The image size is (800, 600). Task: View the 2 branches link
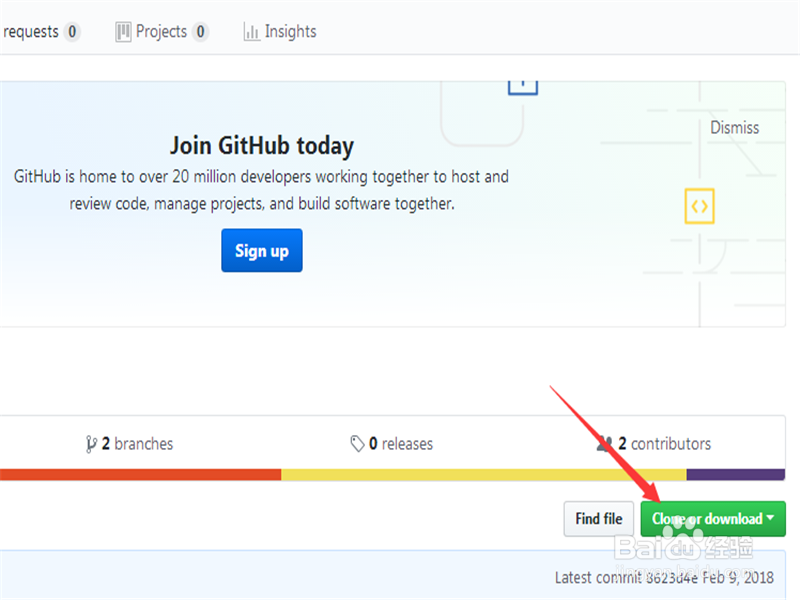(x=137, y=444)
